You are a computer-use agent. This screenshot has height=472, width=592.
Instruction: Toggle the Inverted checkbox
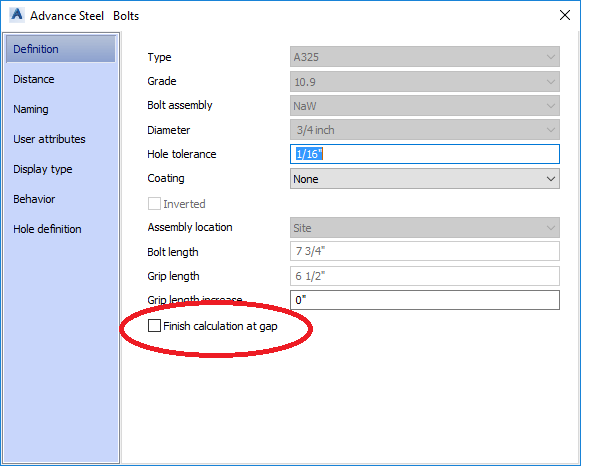(x=154, y=204)
